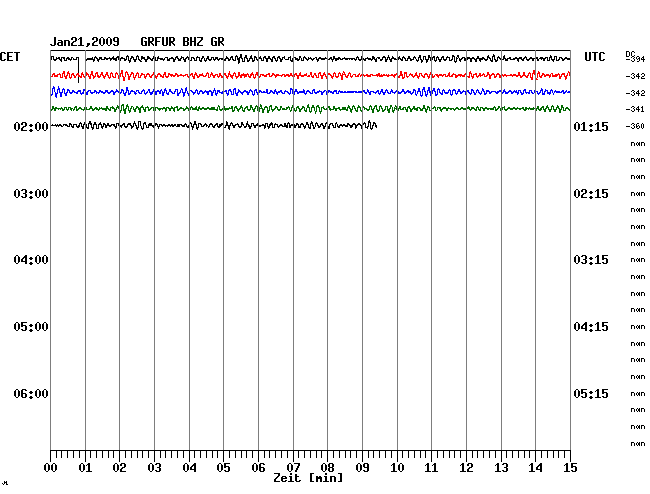Screen dimensions: 650x494
Task: Click the 07 minute axis label
Action: 293,468
